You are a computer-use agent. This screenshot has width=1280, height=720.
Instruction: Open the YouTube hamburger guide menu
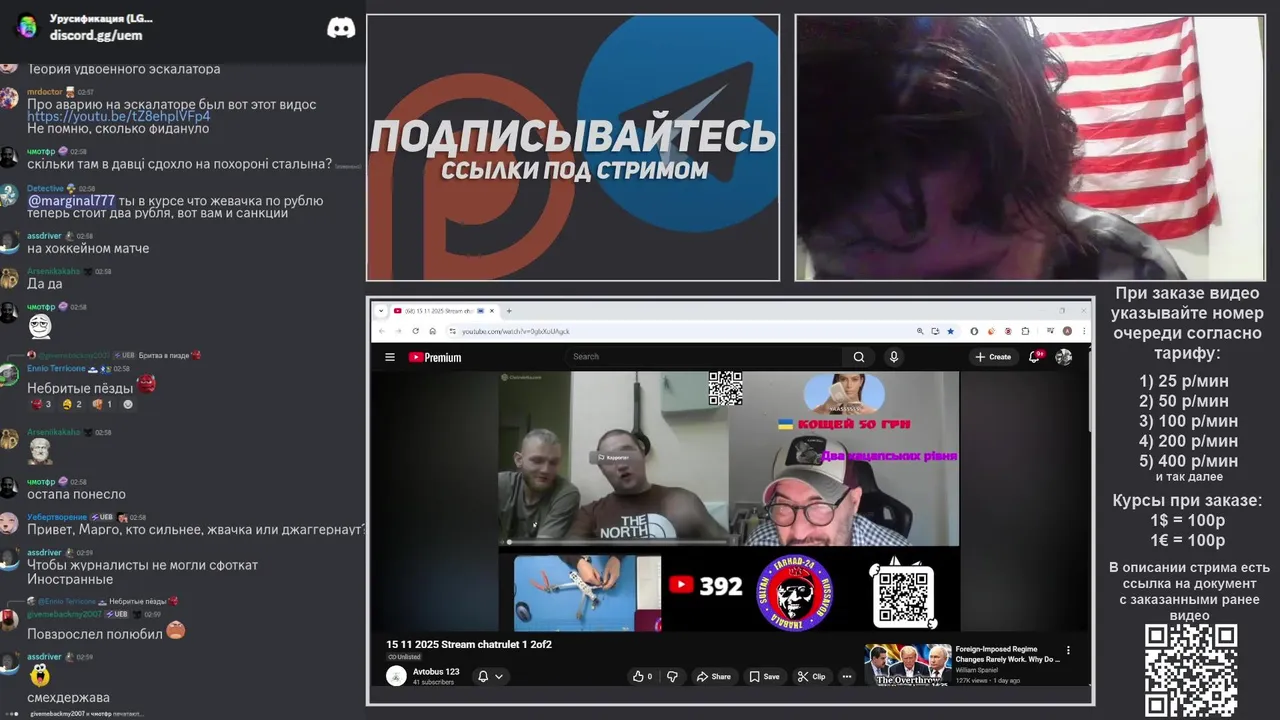click(x=390, y=357)
